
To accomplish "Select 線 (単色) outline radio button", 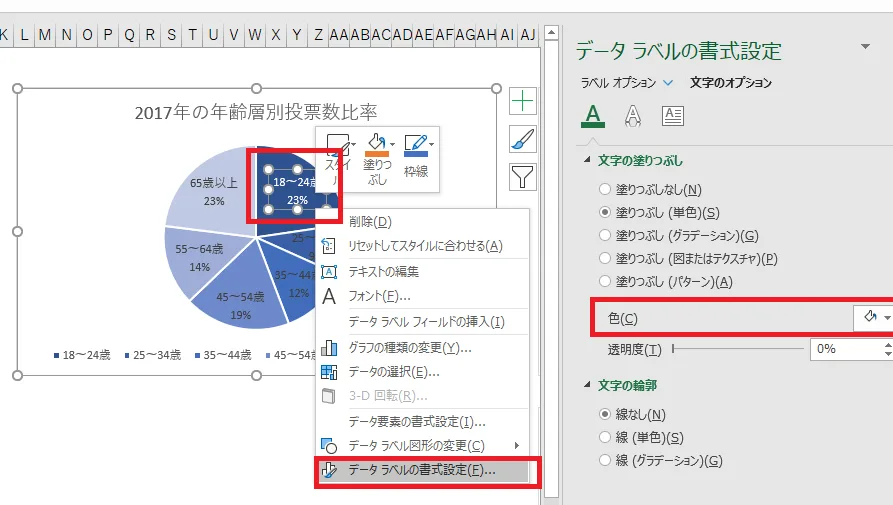I will point(604,437).
